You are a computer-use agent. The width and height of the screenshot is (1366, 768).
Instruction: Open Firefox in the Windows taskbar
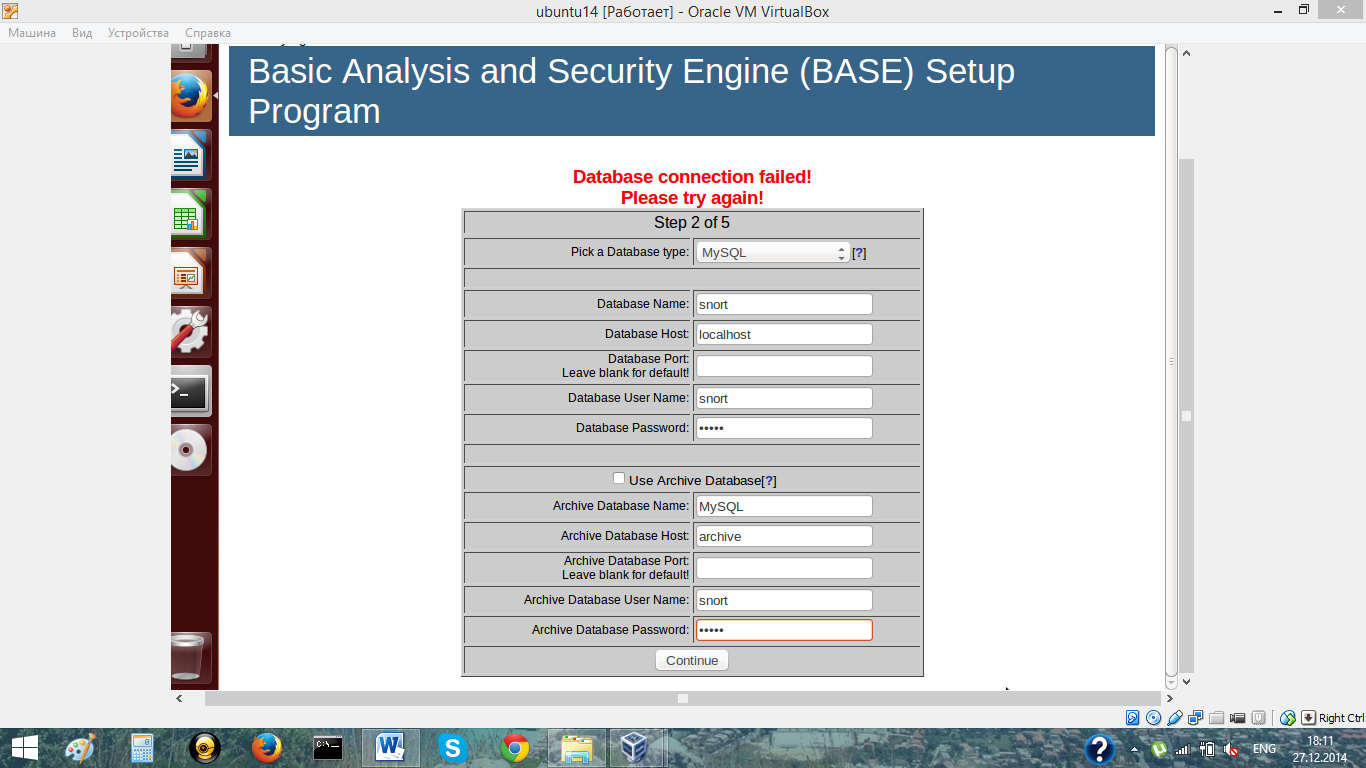pos(266,748)
